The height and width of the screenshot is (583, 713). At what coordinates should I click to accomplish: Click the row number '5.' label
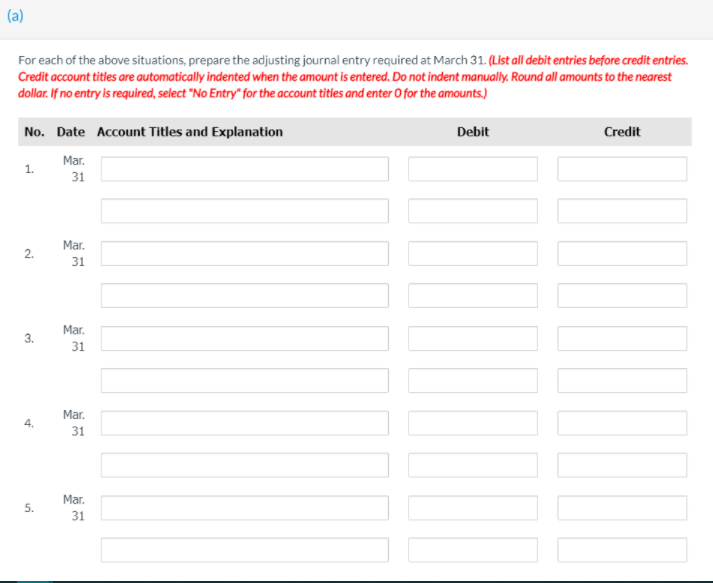click(x=29, y=508)
